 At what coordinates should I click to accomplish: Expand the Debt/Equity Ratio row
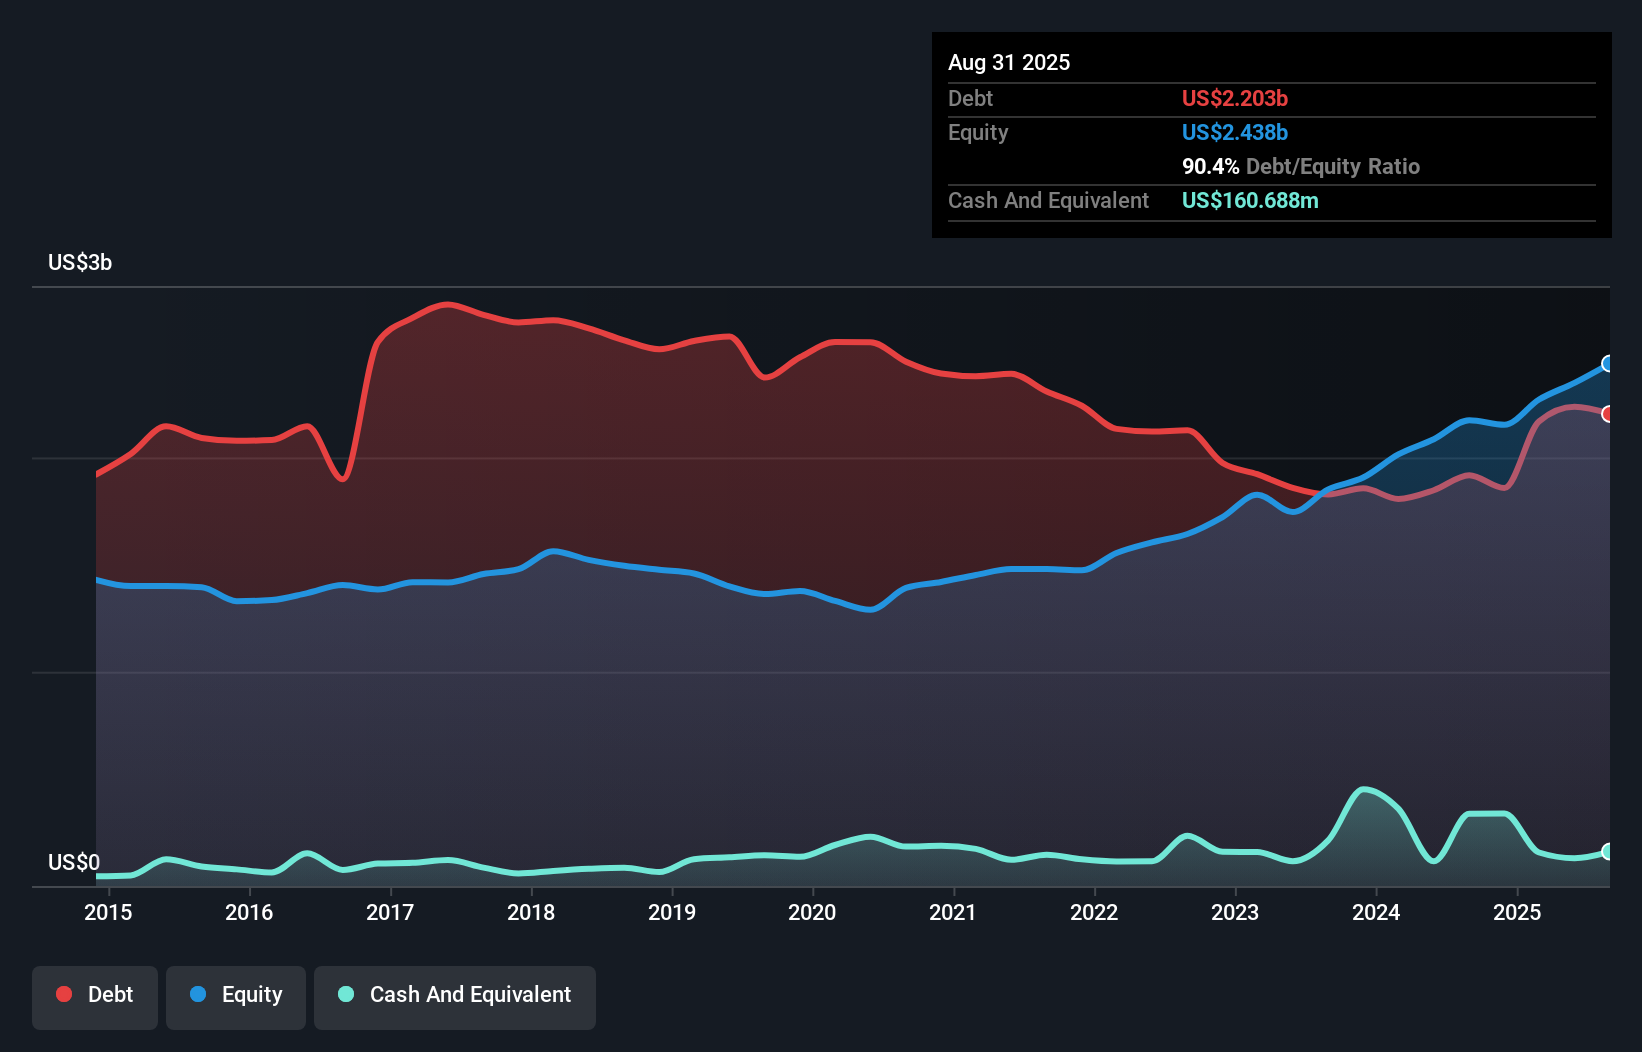(1301, 166)
